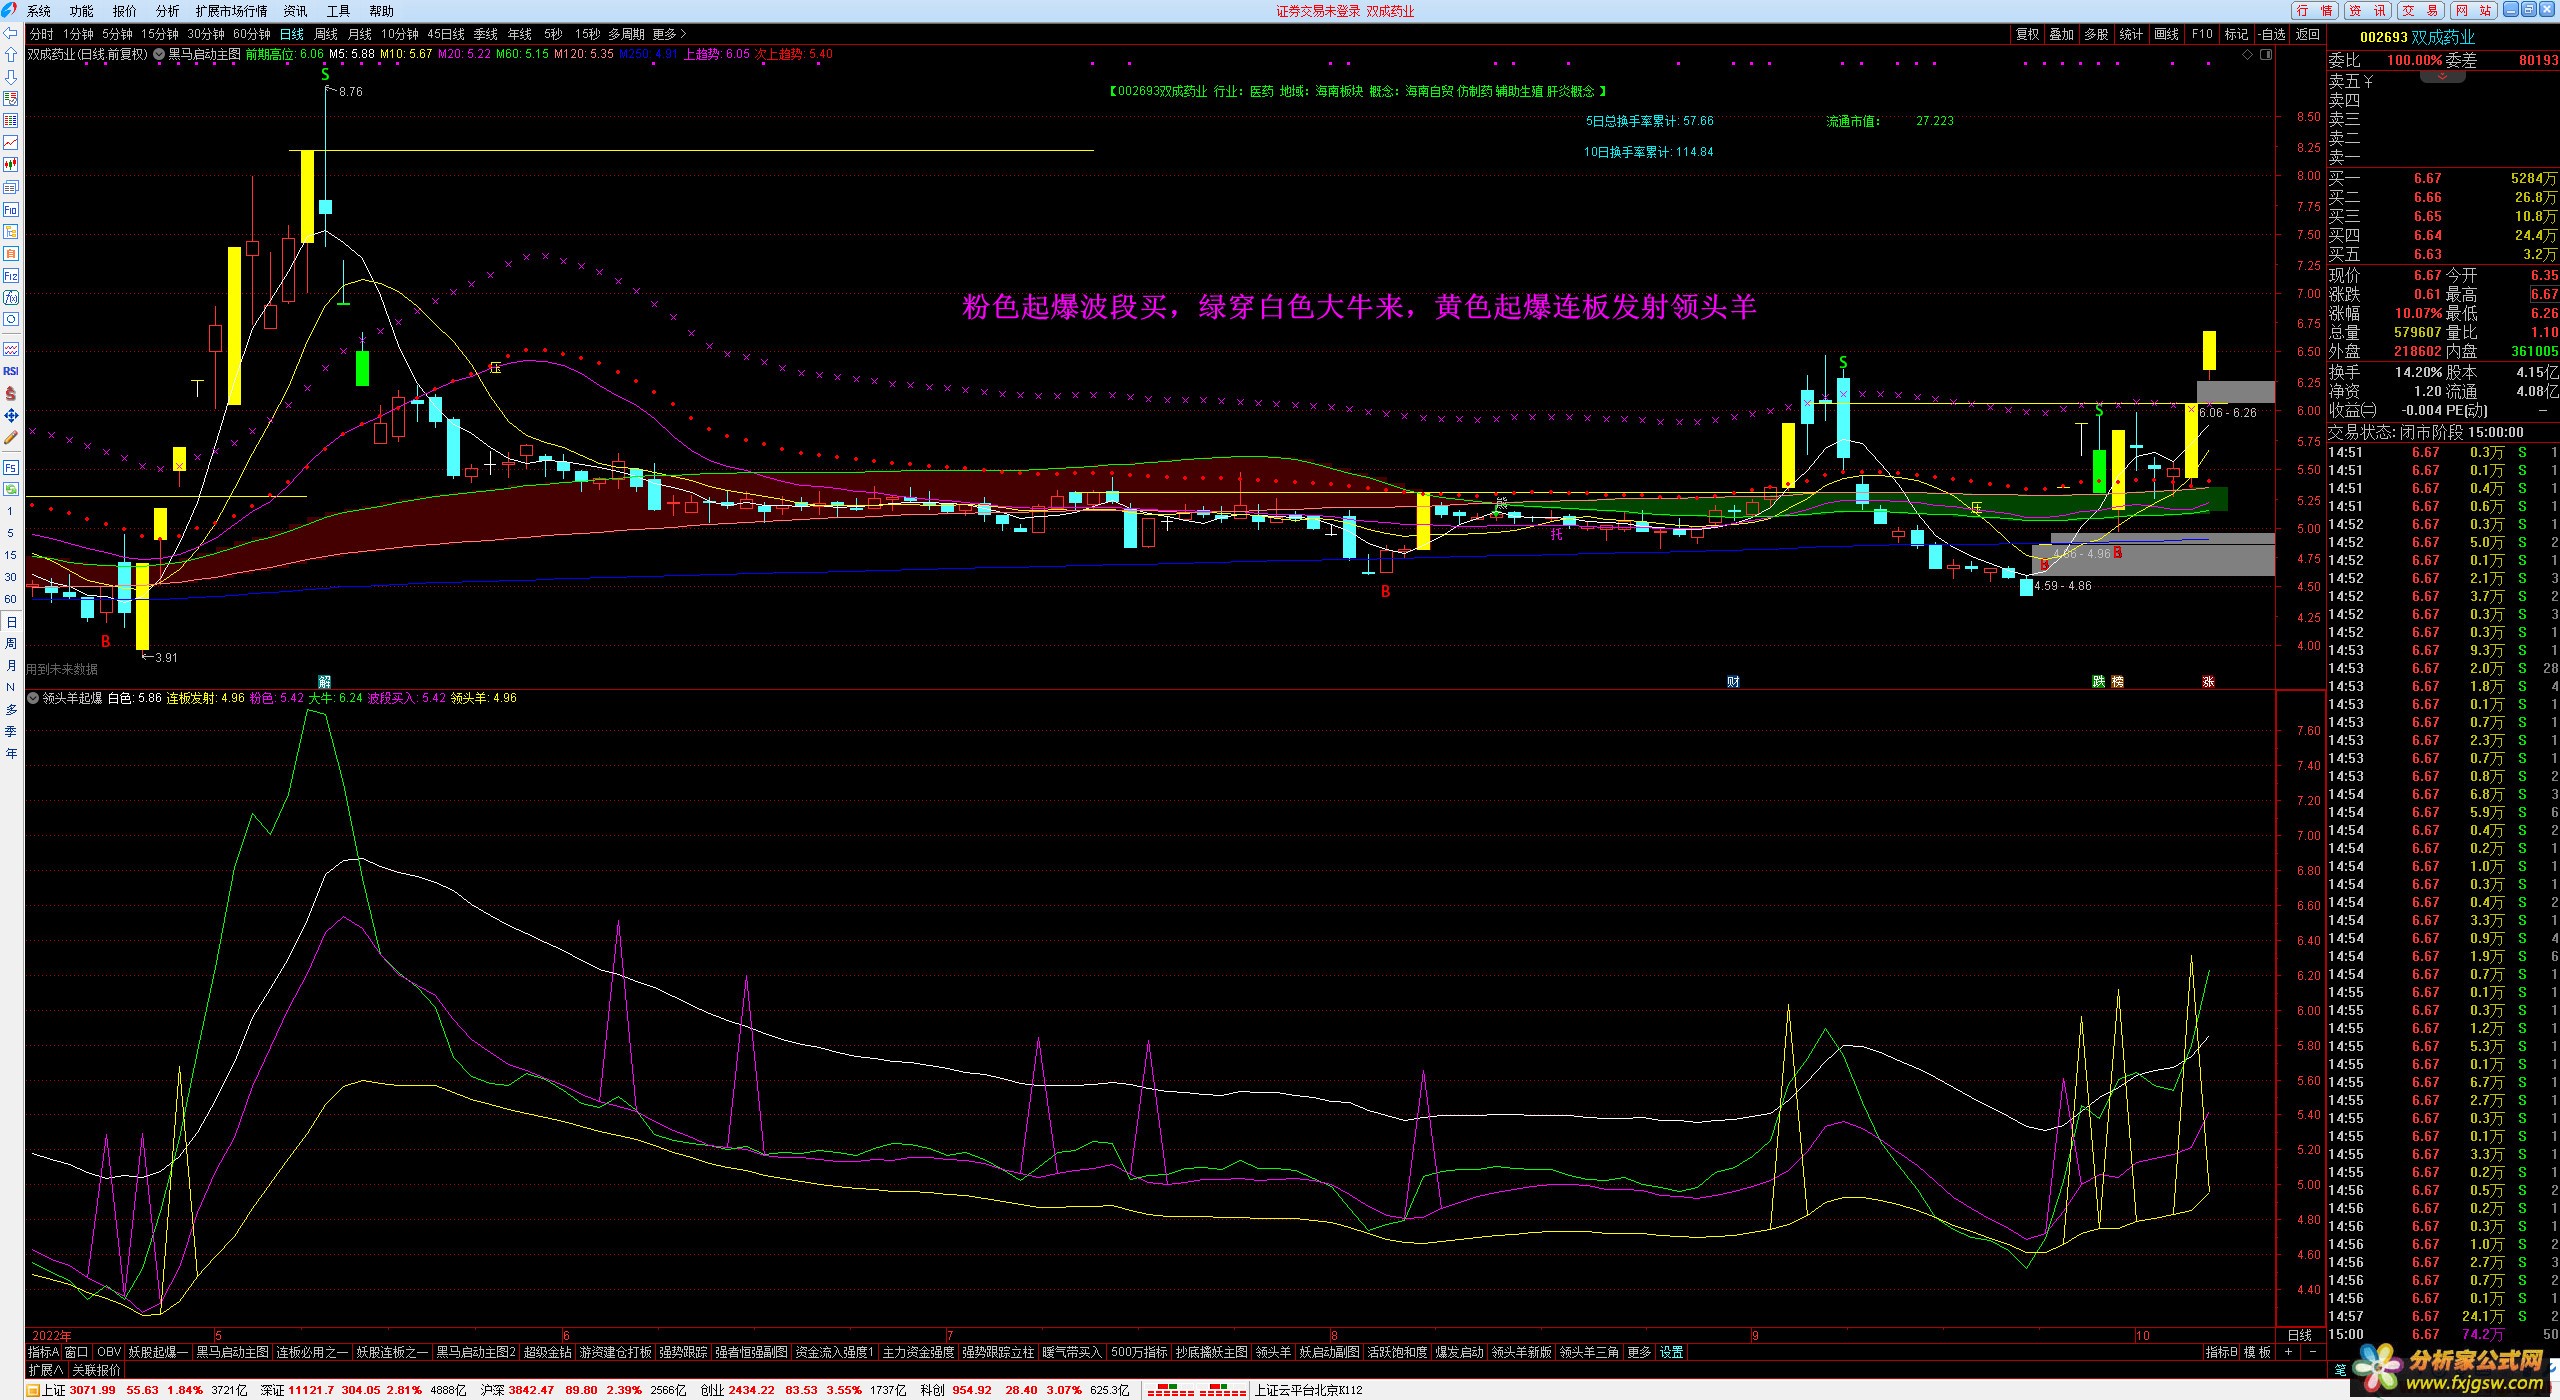Viewport: 2560px width, 1400px height.
Task: Open the 领头羊起爆 sub-indicator dropdown arrow
Action: pos(33,698)
